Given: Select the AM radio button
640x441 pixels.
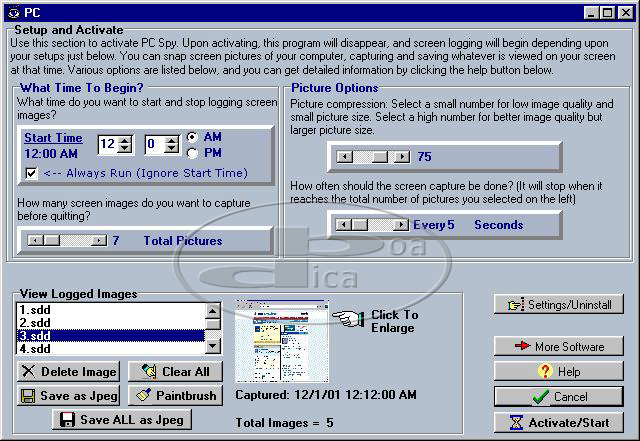Looking at the screenshot, I should [192, 137].
